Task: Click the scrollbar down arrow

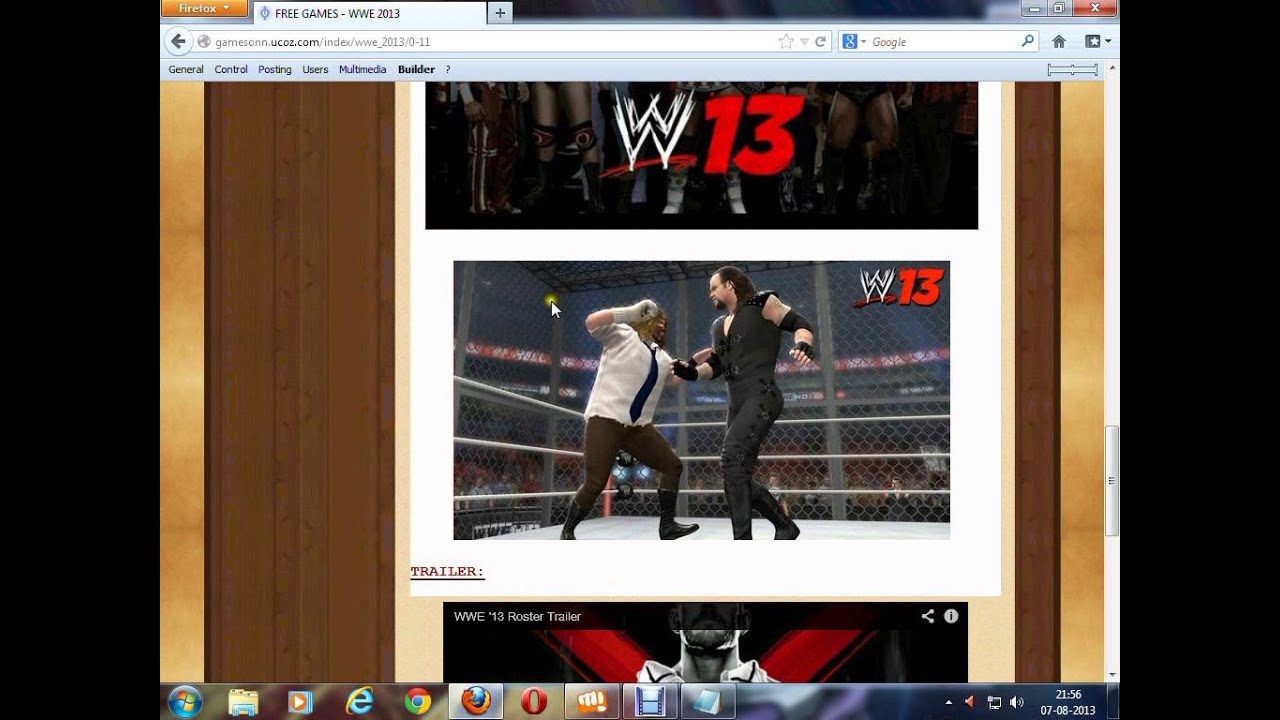Action: tap(1111, 675)
